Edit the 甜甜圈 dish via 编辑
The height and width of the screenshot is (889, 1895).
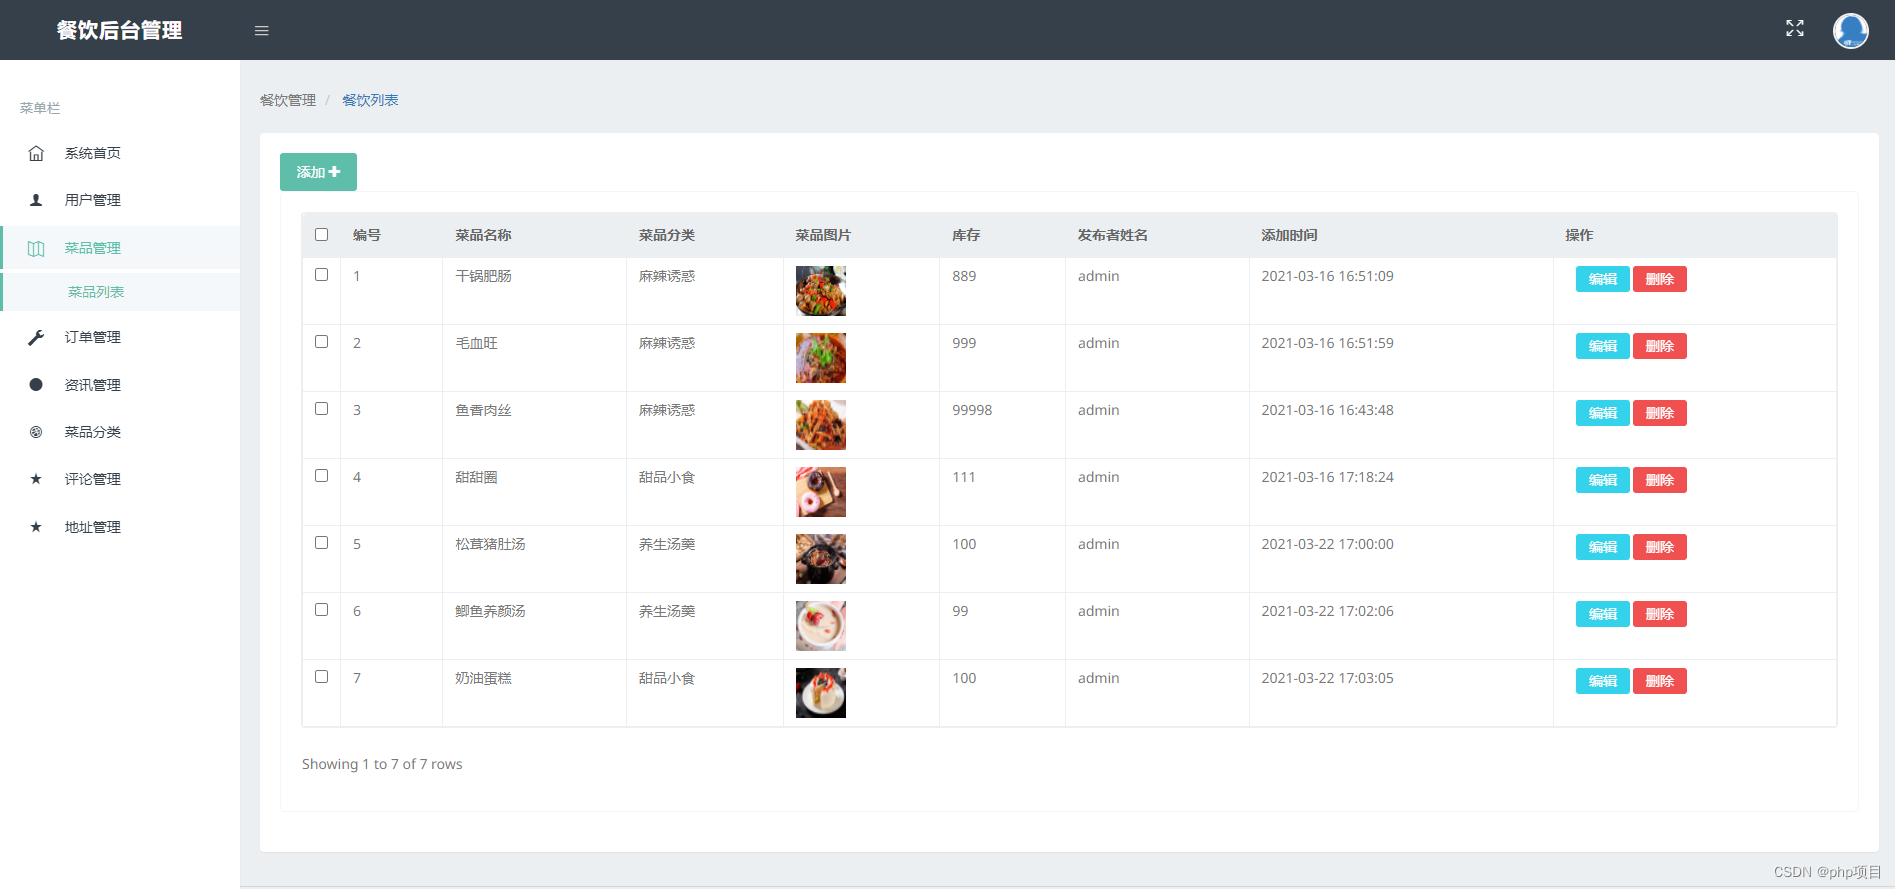(x=1602, y=480)
